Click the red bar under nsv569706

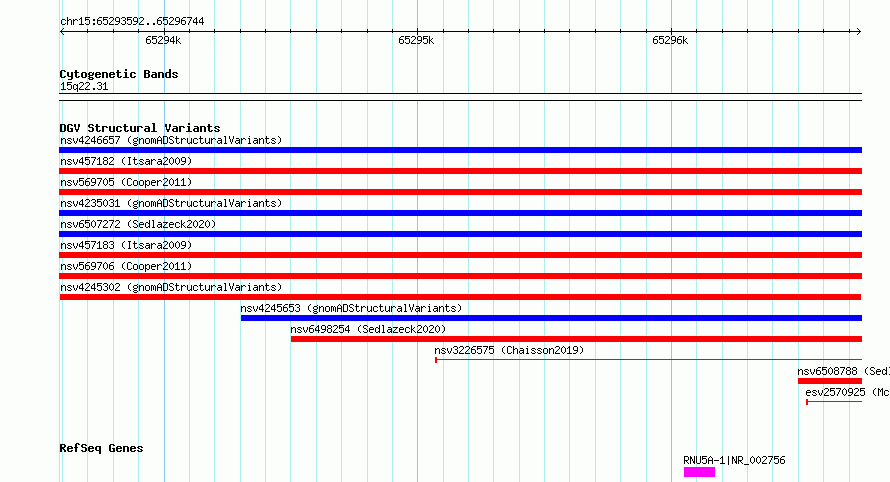(460, 276)
